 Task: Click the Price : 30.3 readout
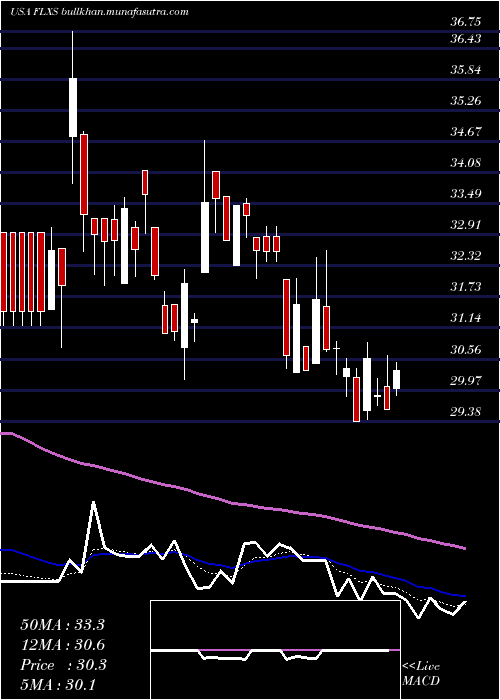(x=63, y=665)
